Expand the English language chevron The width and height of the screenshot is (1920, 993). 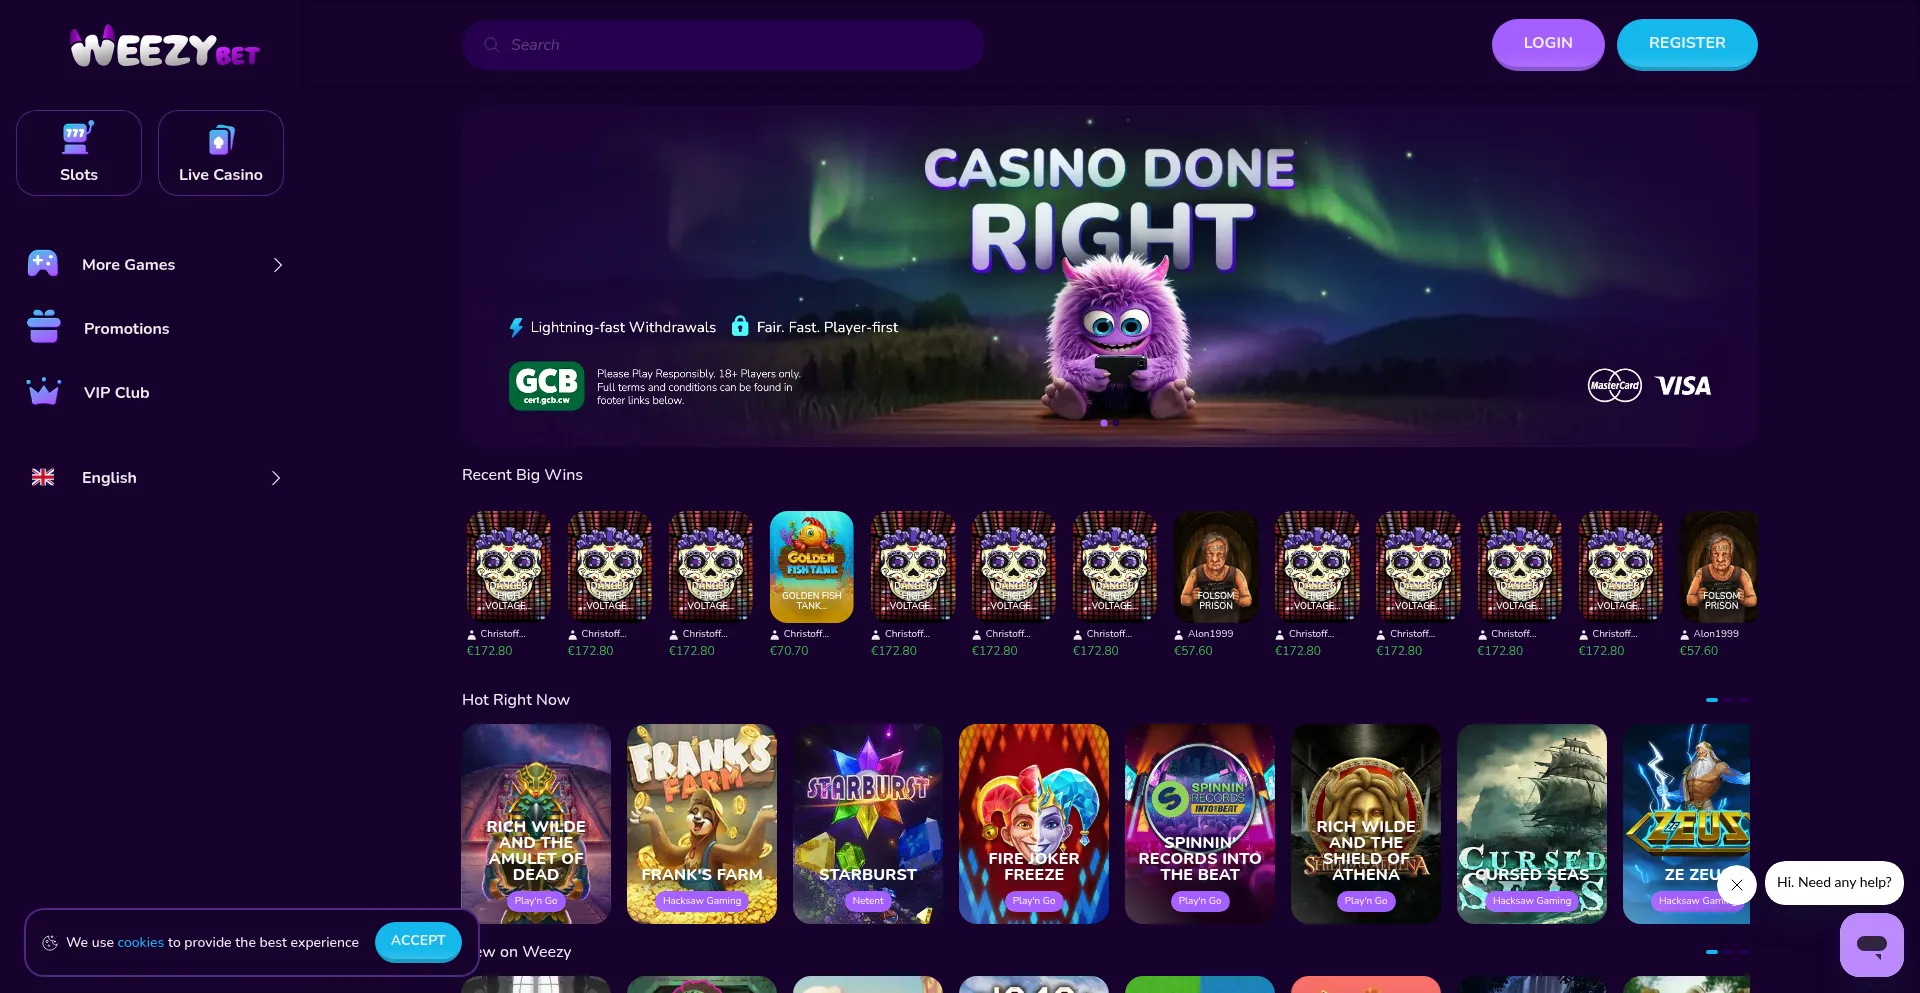coord(276,478)
